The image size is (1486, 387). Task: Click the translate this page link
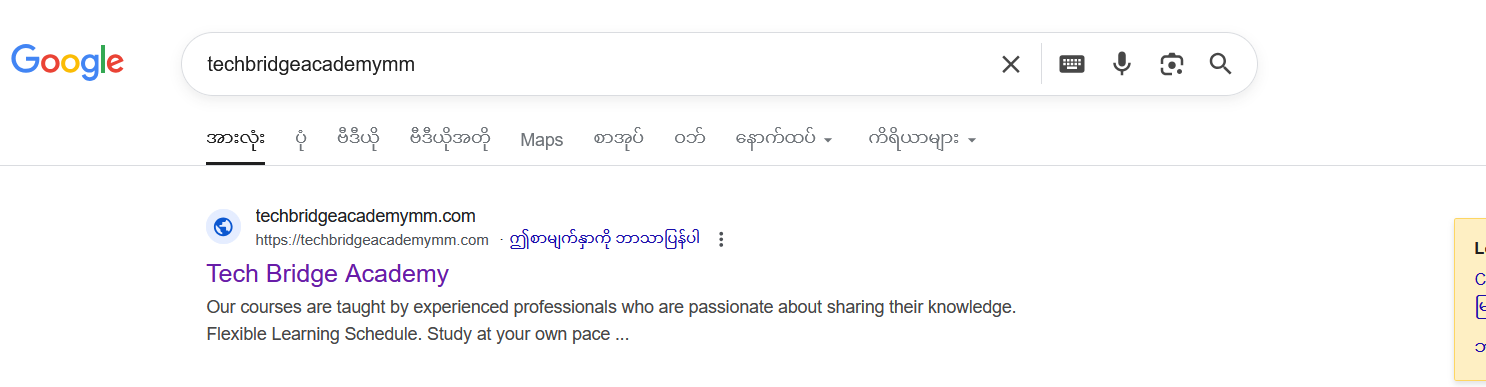point(604,239)
